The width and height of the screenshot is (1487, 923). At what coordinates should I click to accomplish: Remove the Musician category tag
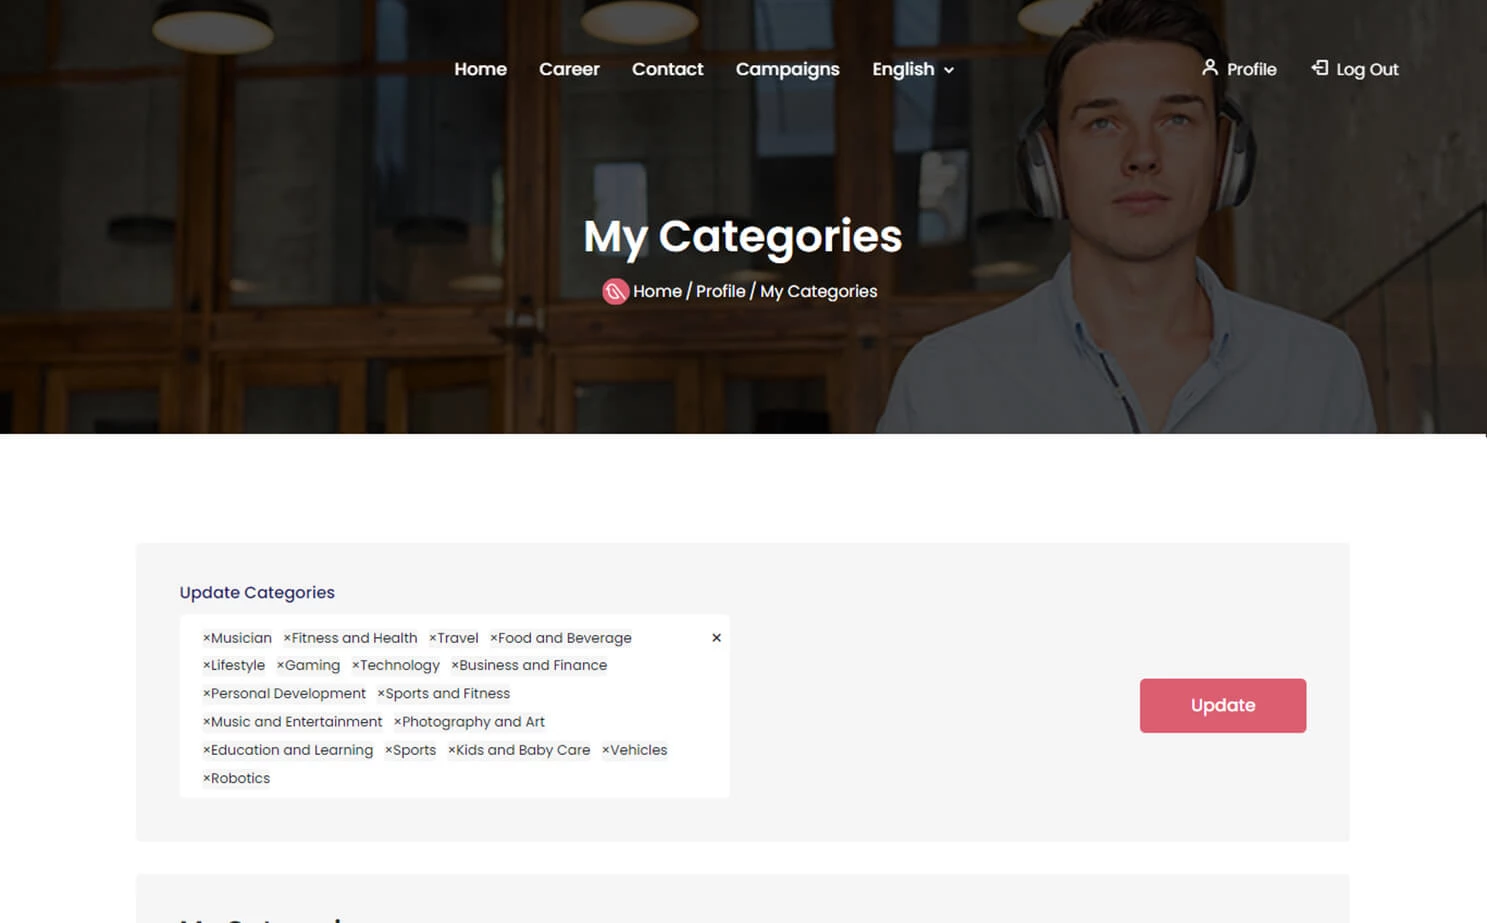click(x=204, y=638)
